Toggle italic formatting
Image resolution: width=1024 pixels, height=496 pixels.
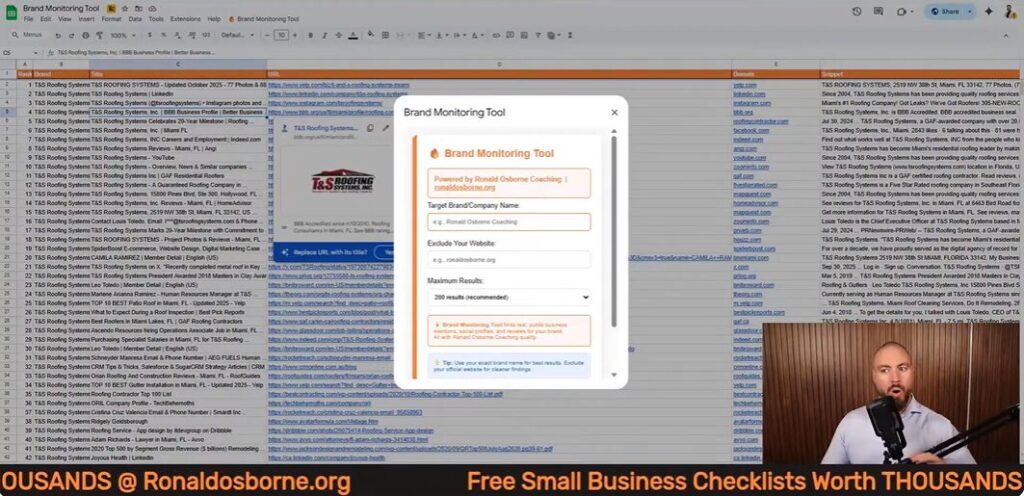coord(325,35)
